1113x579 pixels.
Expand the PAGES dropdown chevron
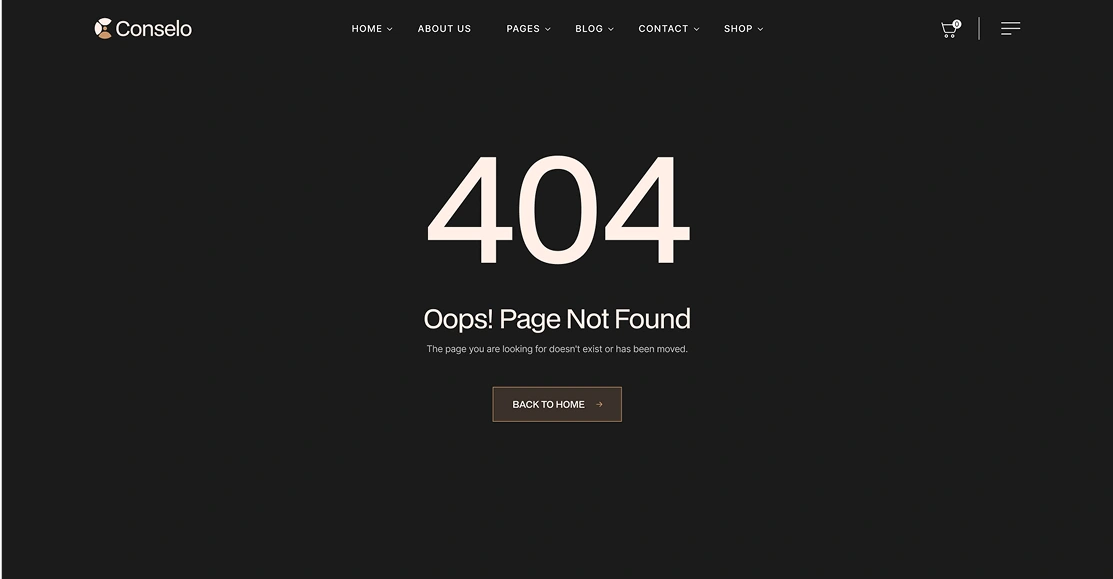click(547, 29)
